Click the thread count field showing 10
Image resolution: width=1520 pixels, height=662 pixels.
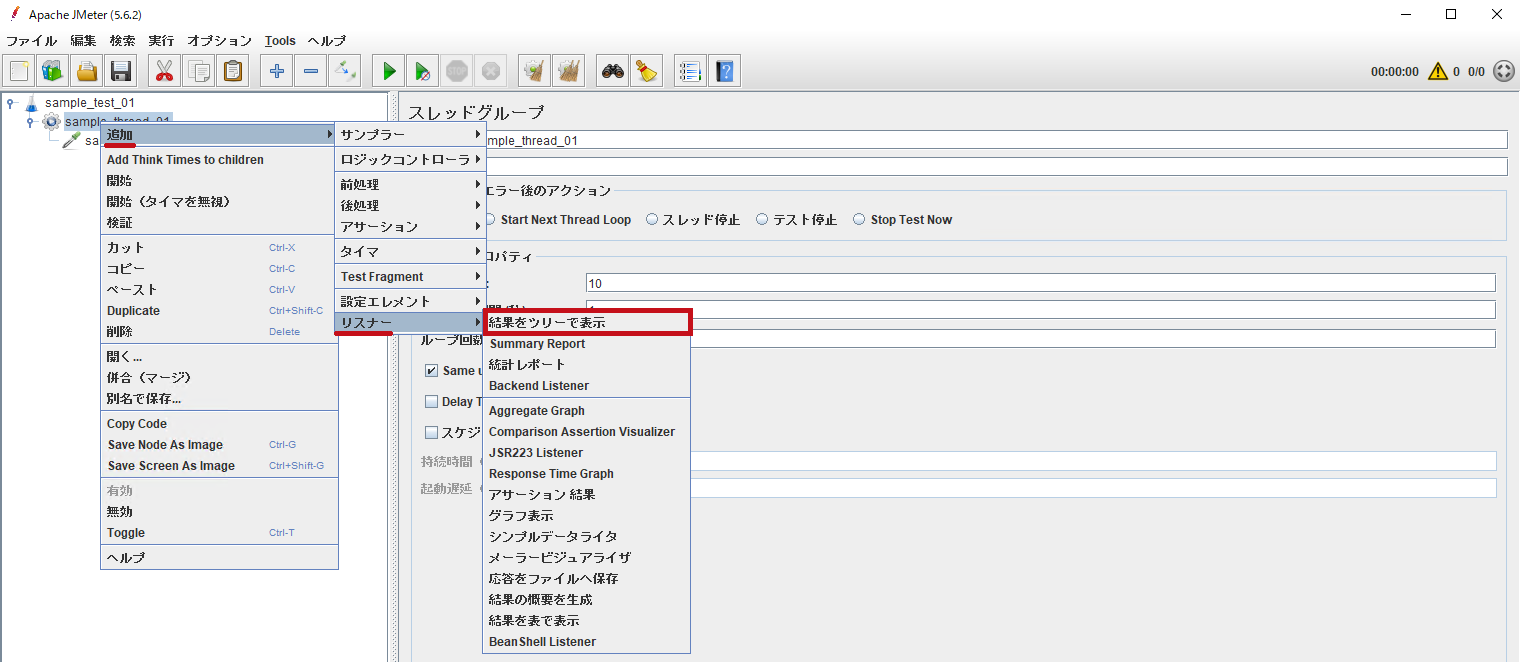[1040, 283]
